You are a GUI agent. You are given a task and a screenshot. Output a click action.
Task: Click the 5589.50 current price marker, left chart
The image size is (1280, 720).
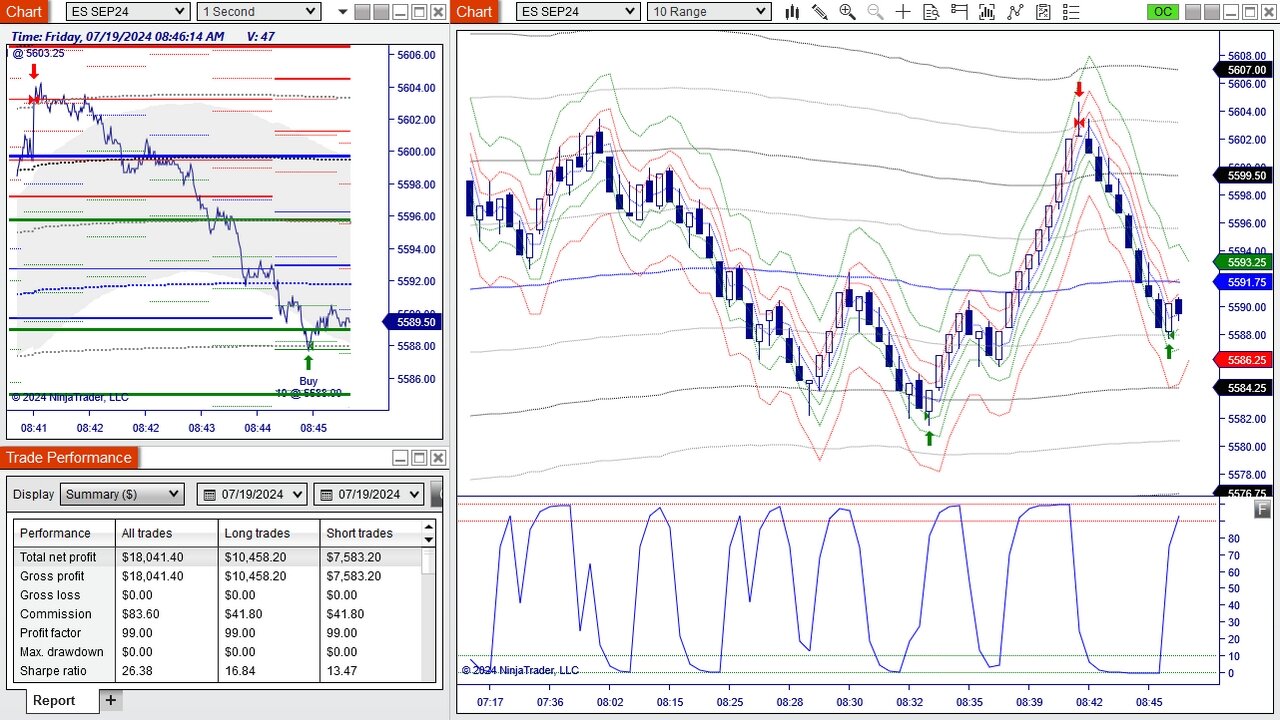(x=410, y=322)
